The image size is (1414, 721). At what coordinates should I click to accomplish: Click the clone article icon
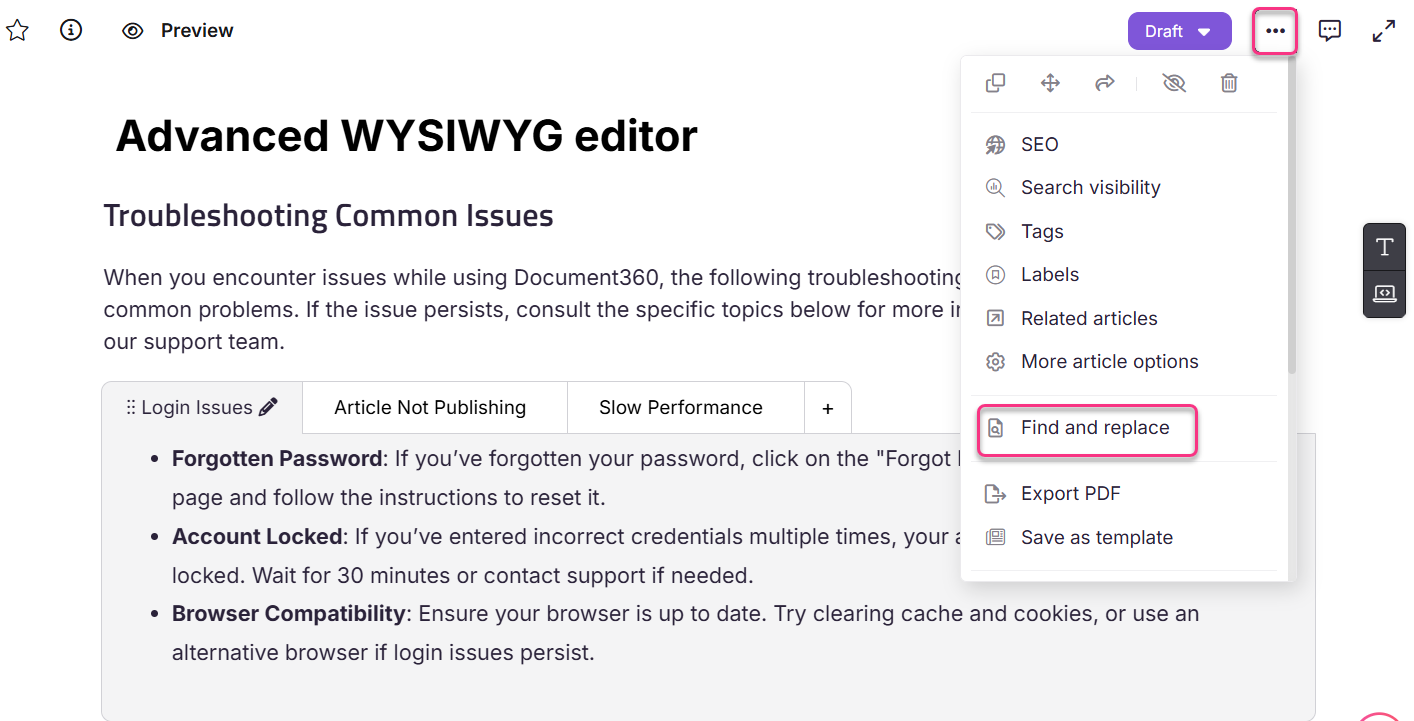coord(995,83)
